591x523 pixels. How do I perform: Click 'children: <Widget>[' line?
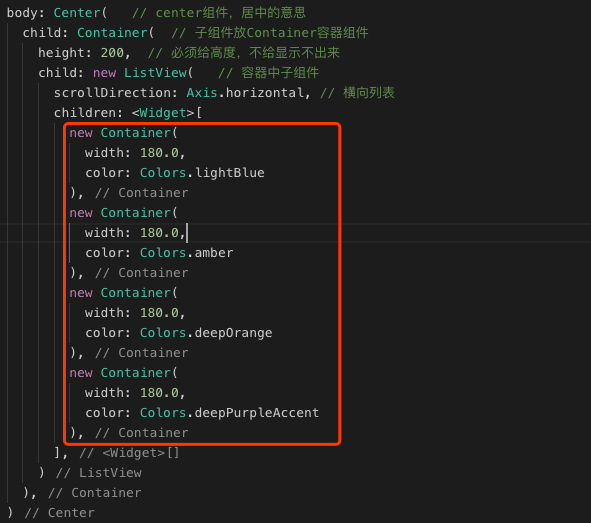128,113
